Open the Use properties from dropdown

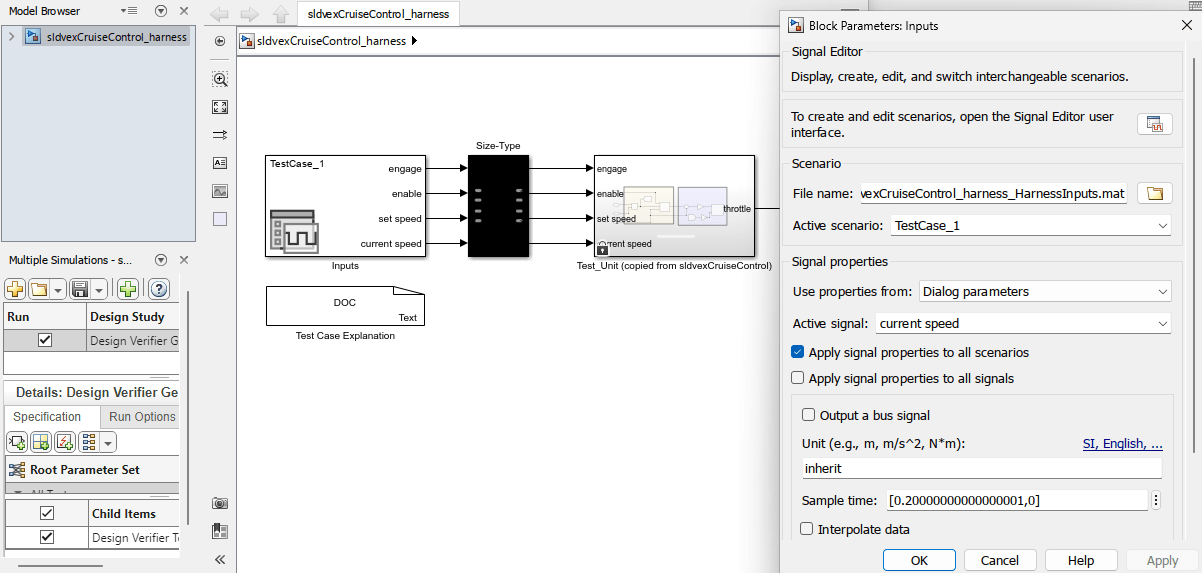(x=1045, y=292)
